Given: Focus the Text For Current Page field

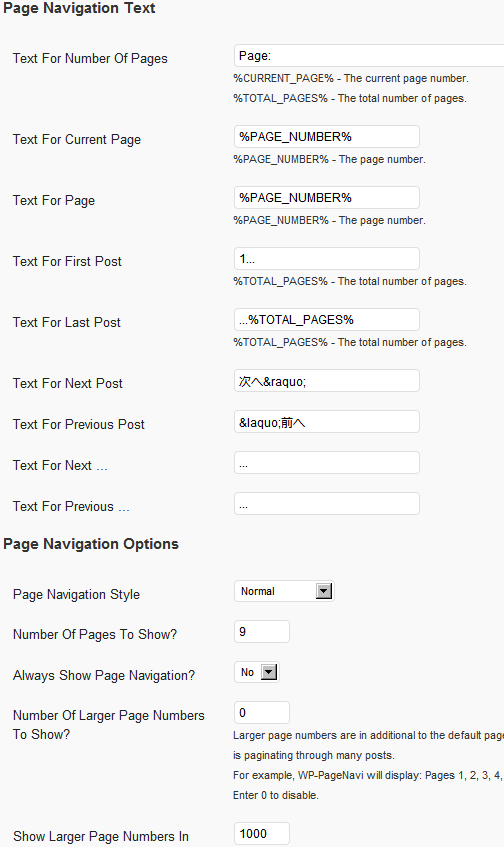Looking at the screenshot, I should (x=327, y=137).
